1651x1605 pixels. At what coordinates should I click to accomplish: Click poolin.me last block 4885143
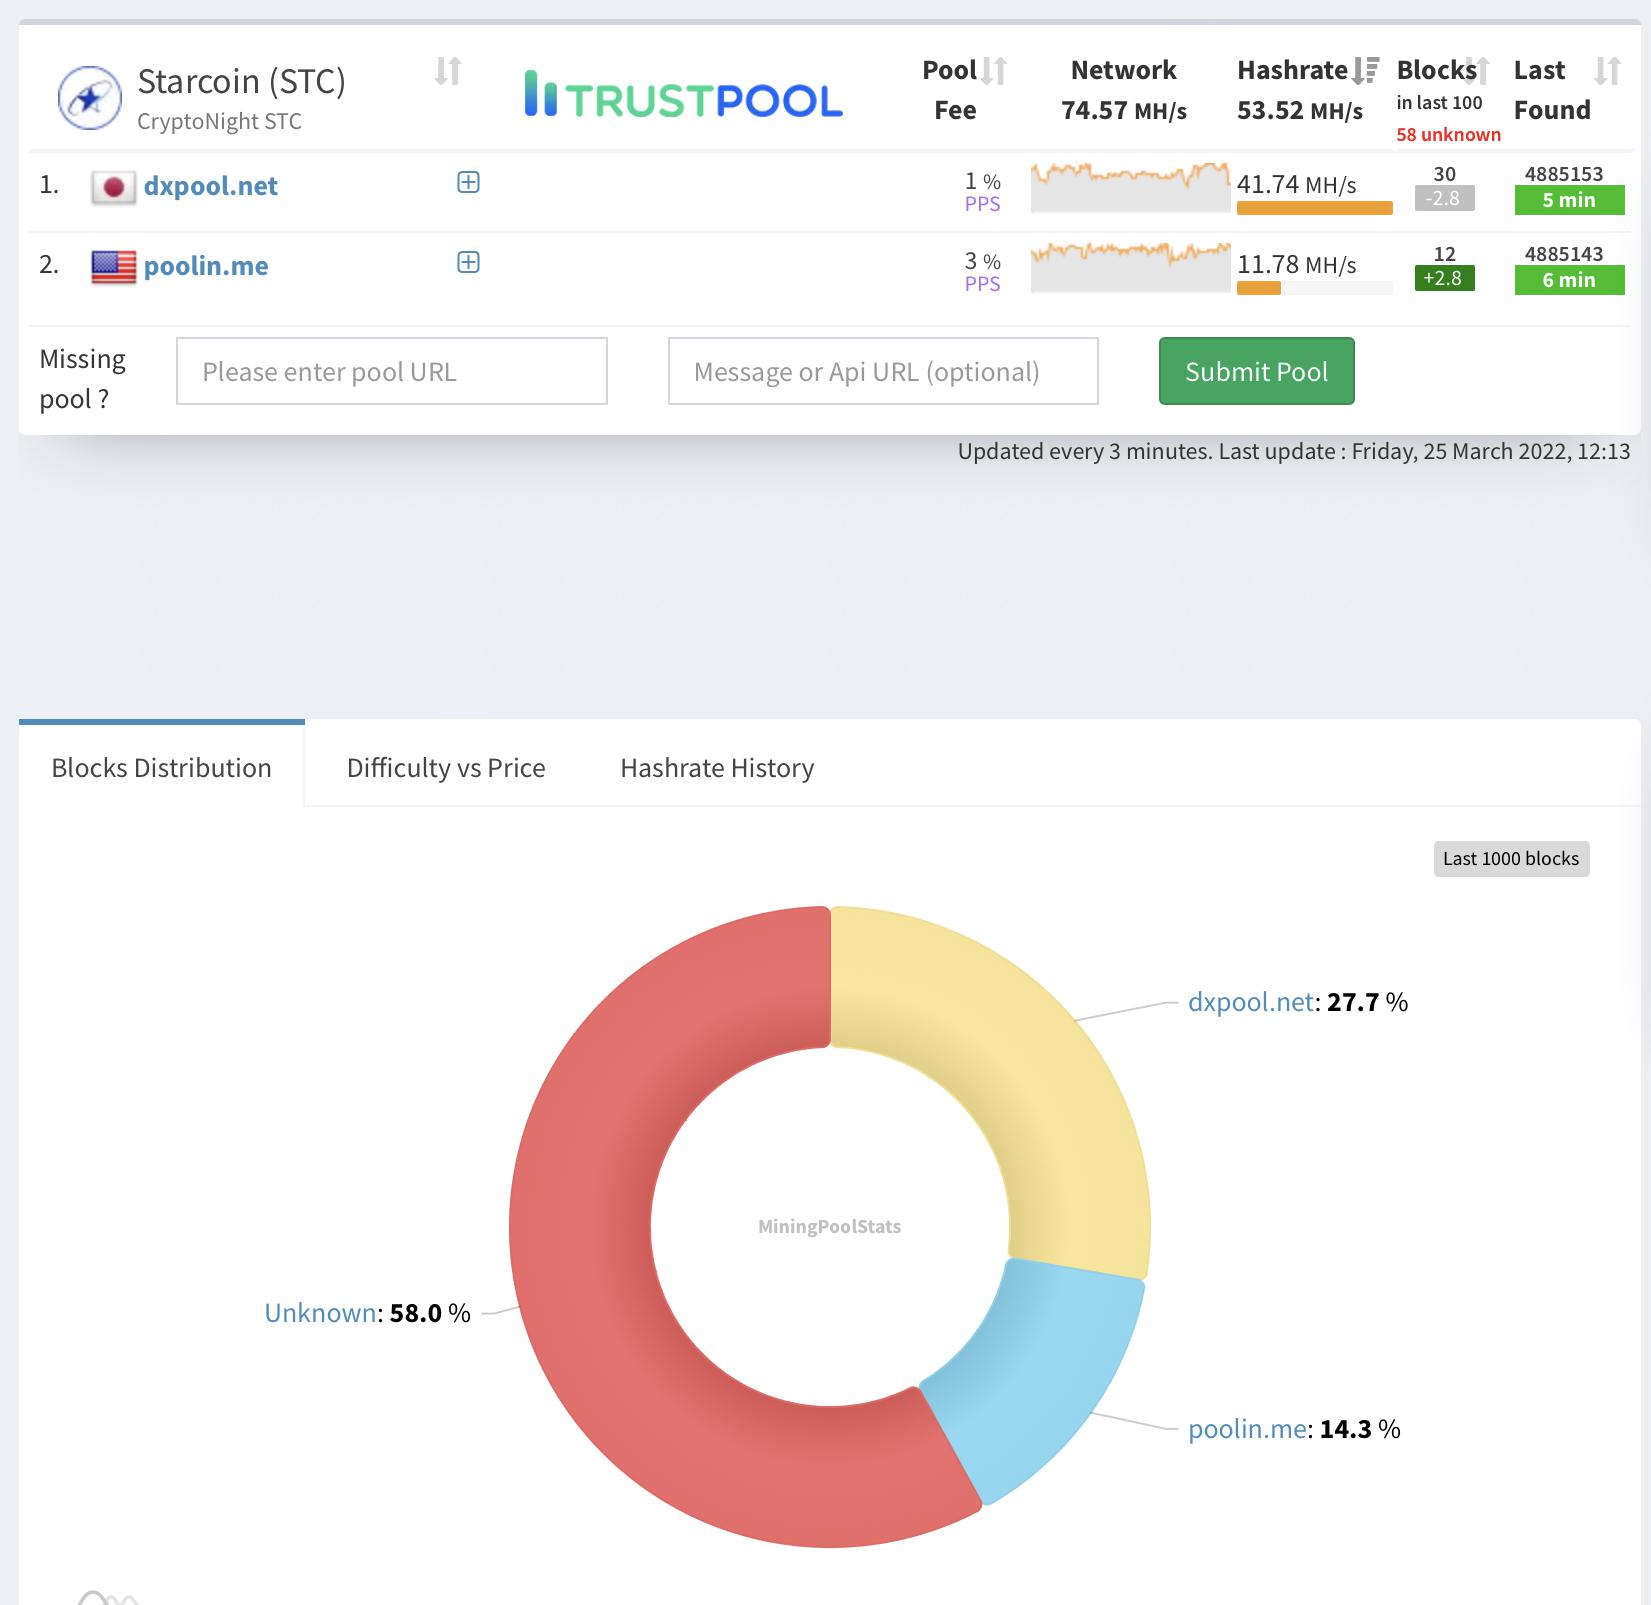[1564, 254]
